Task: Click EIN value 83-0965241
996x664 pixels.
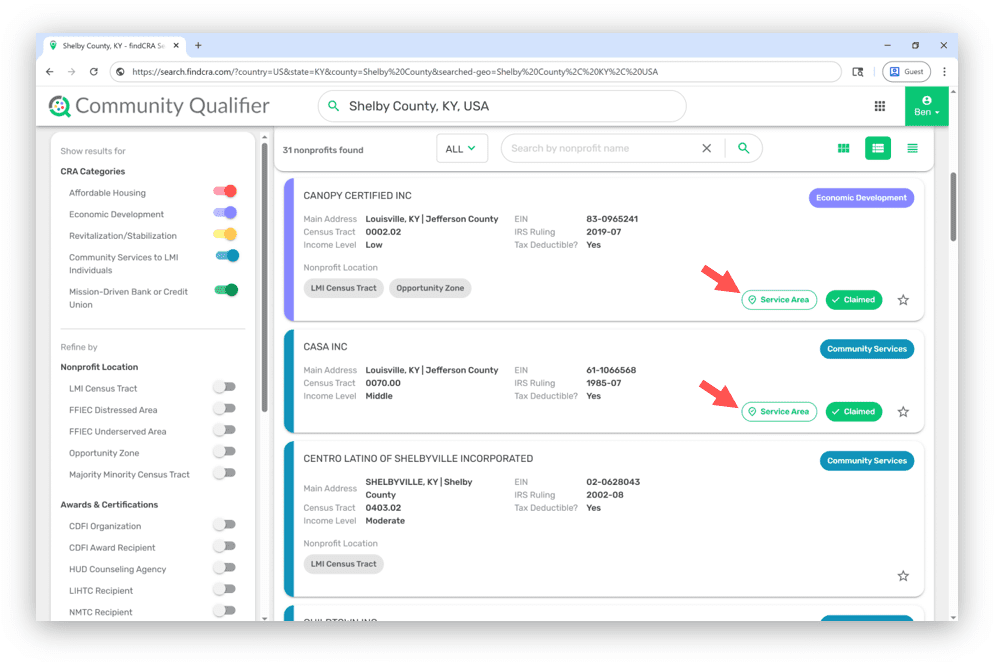Action: [612, 219]
